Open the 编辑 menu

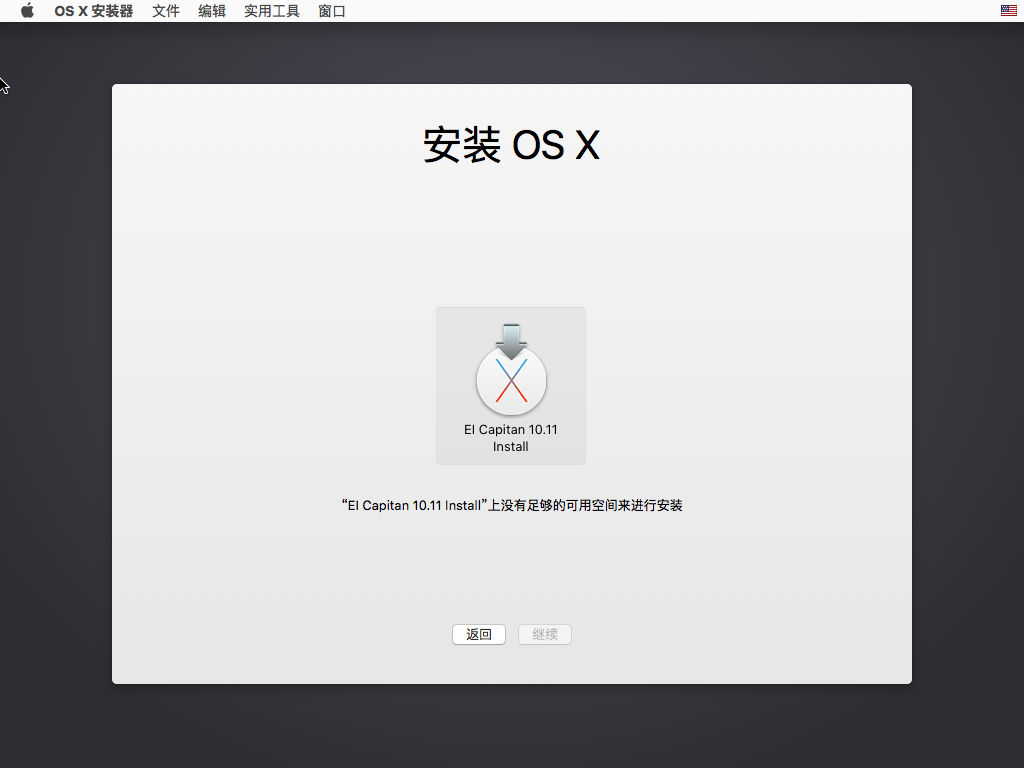(x=212, y=11)
